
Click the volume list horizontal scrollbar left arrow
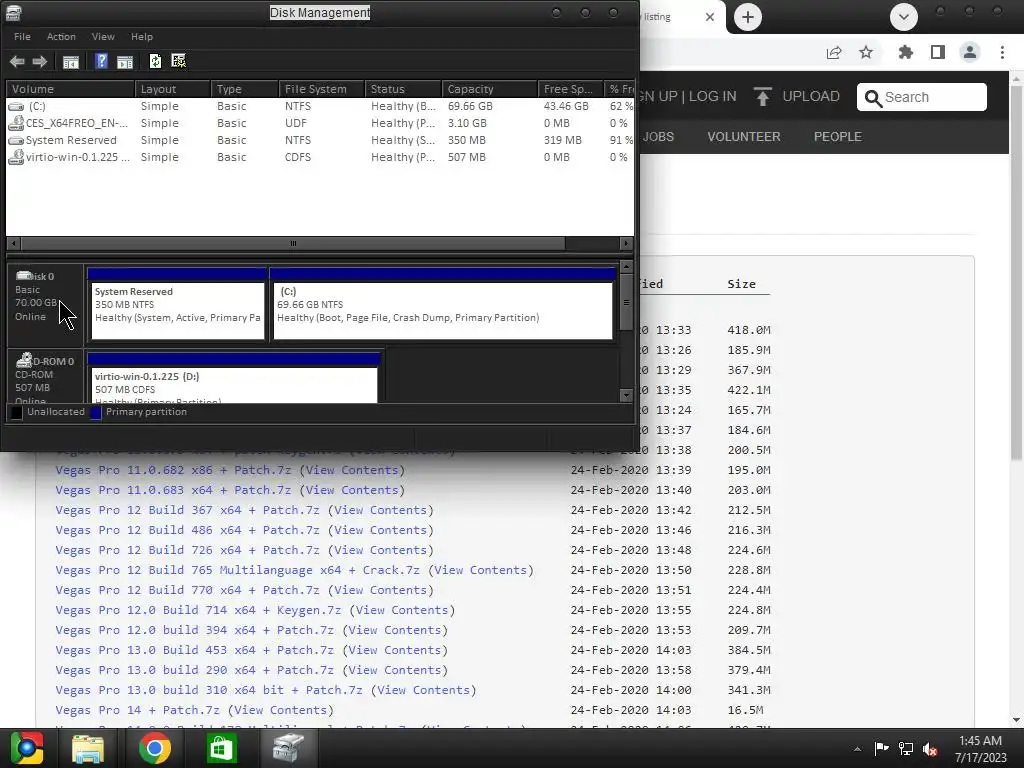[x=14, y=244]
